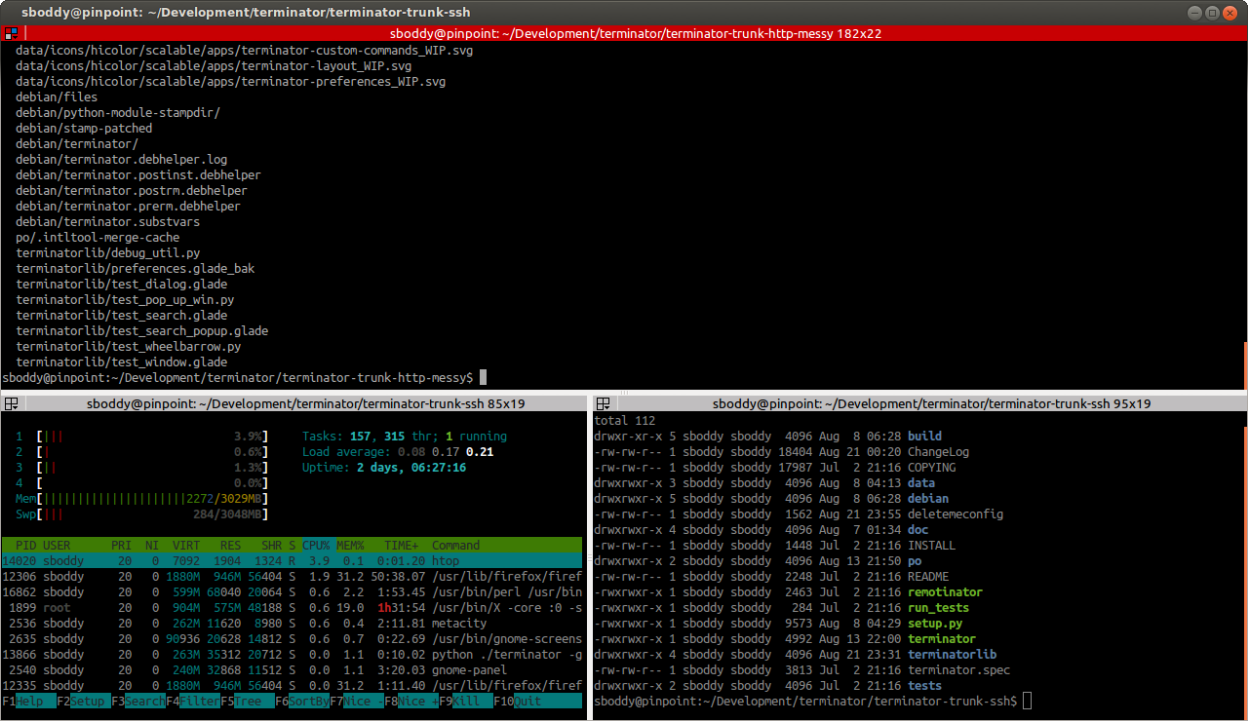Click the CPU% column header in htop
Image resolution: width=1248 pixels, height=721 pixels.
318,546
